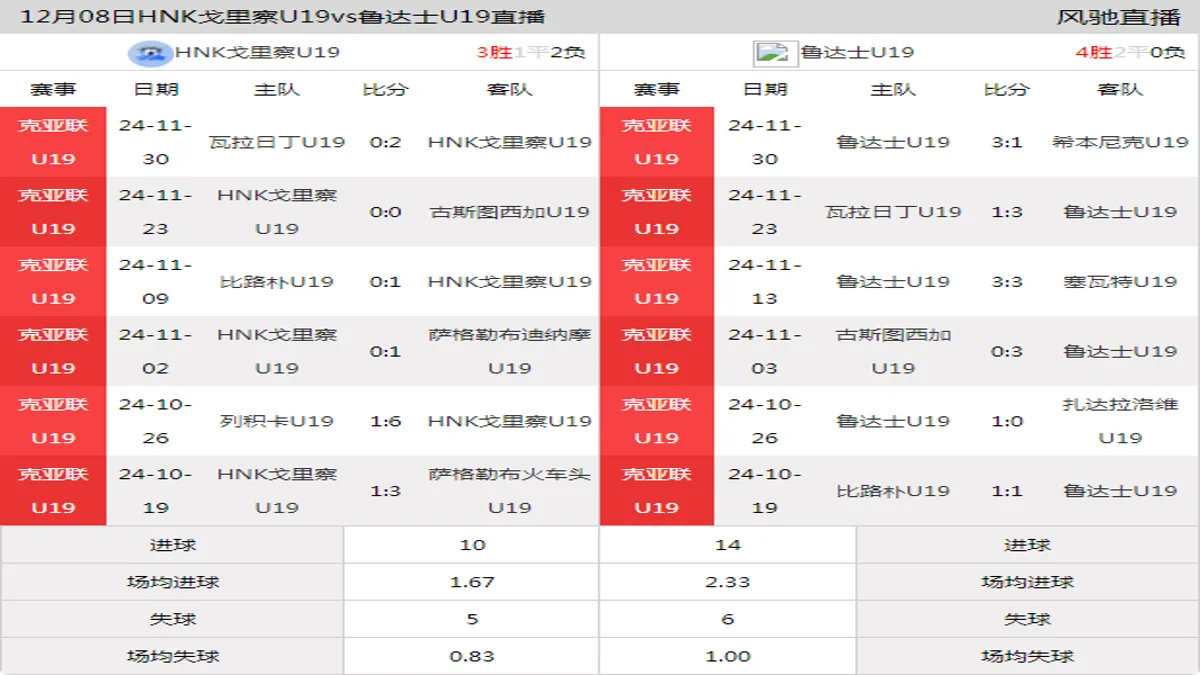
Task: Open 萨格勒布迪纳摩U19 team page
Action: 509,351
